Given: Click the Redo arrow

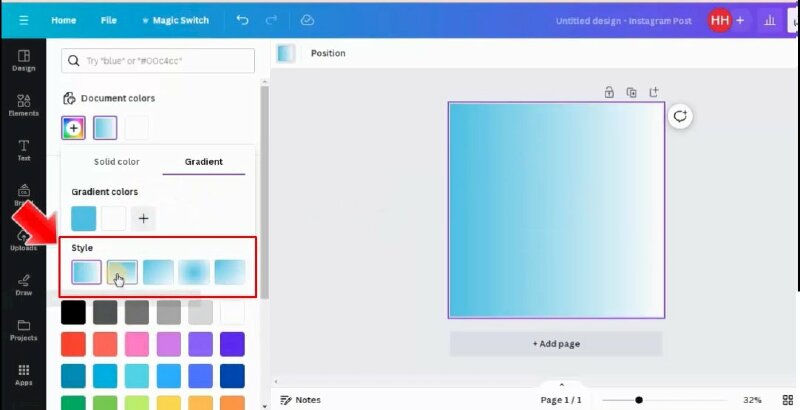Looking at the screenshot, I should tap(271, 20).
